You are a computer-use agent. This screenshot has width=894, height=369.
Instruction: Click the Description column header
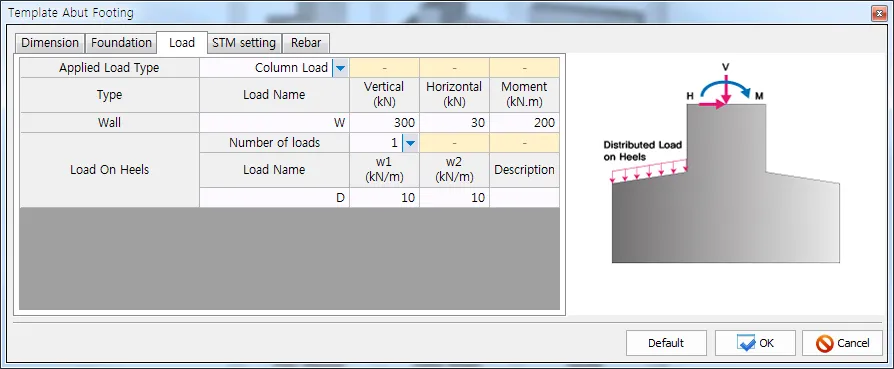(x=525, y=170)
